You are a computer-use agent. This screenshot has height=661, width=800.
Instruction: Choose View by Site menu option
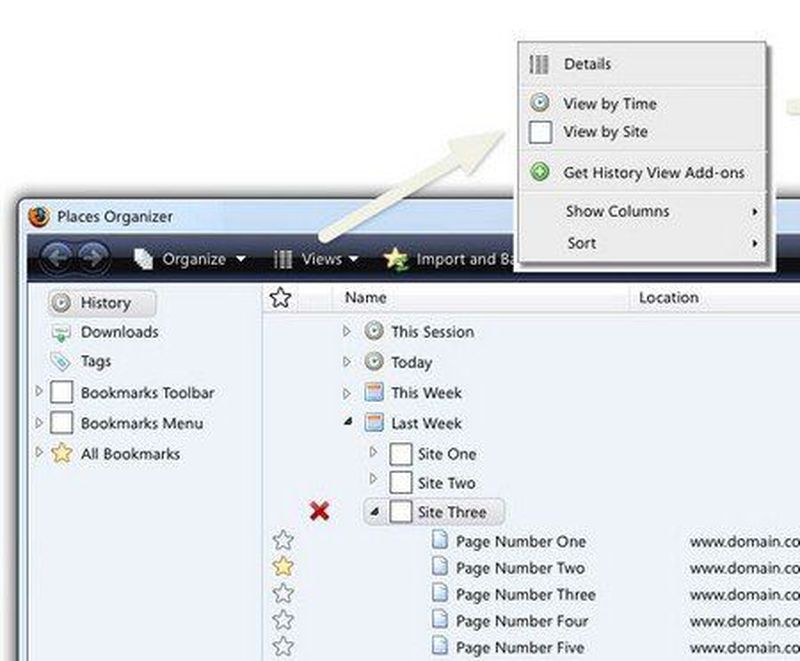(605, 132)
